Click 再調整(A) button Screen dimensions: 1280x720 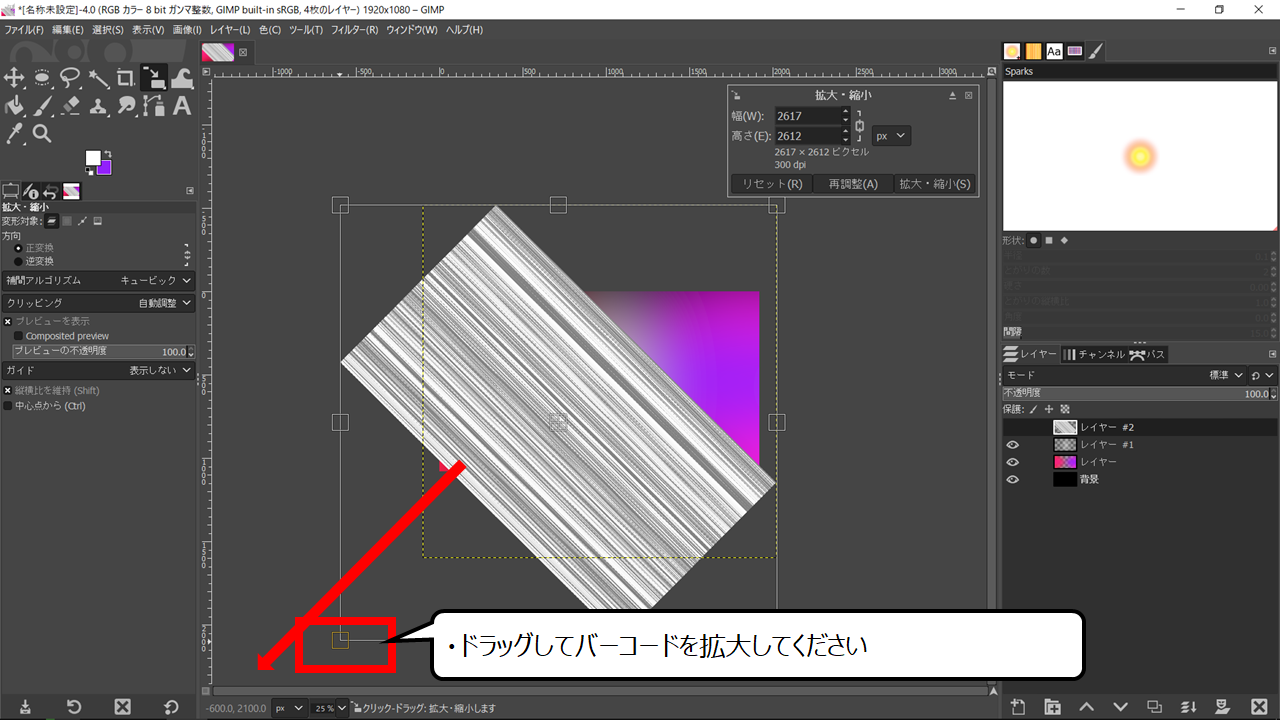tap(852, 184)
